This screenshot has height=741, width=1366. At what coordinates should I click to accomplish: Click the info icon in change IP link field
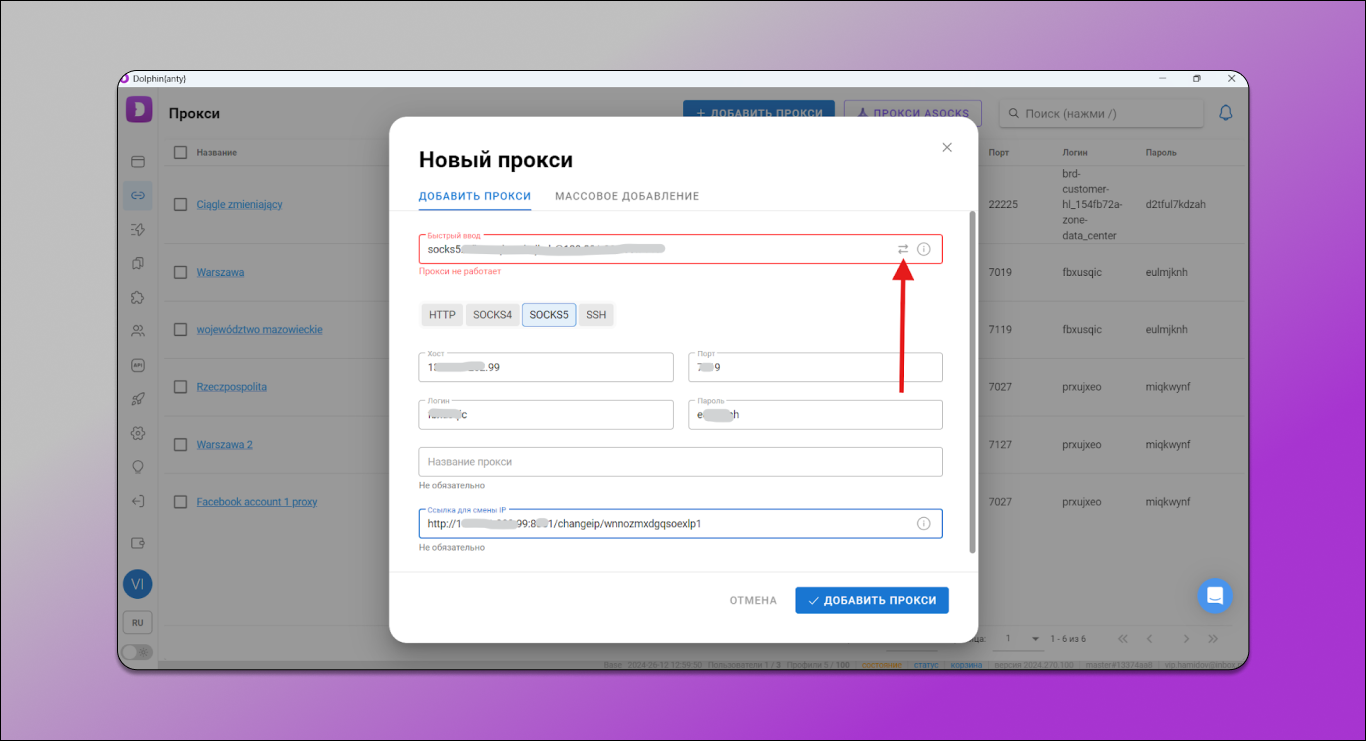point(924,523)
